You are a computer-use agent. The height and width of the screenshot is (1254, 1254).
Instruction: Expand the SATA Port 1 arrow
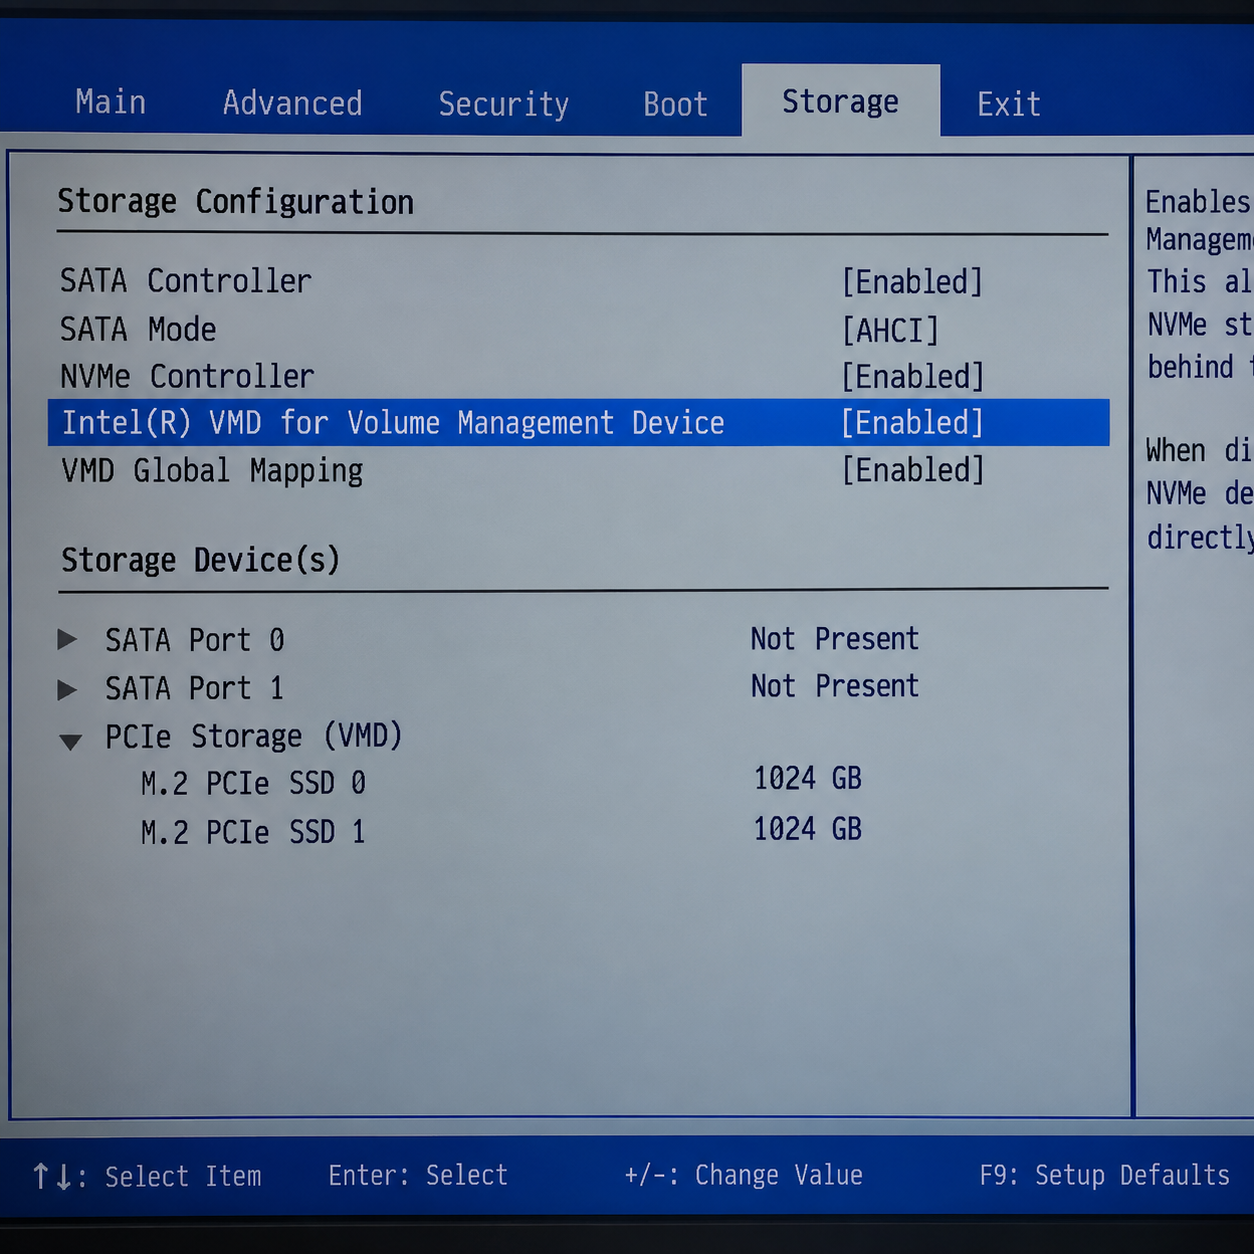coord(67,689)
